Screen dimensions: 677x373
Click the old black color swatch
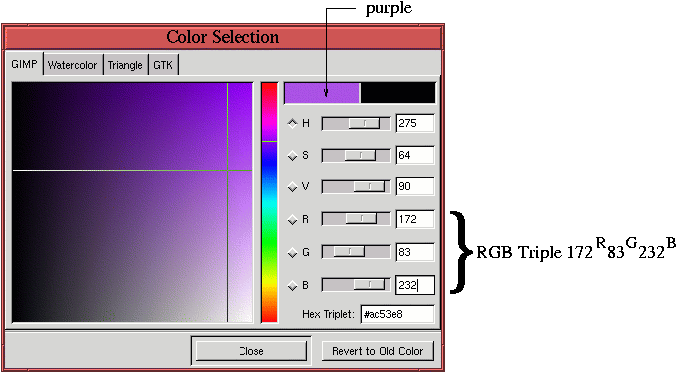[x=398, y=93]
